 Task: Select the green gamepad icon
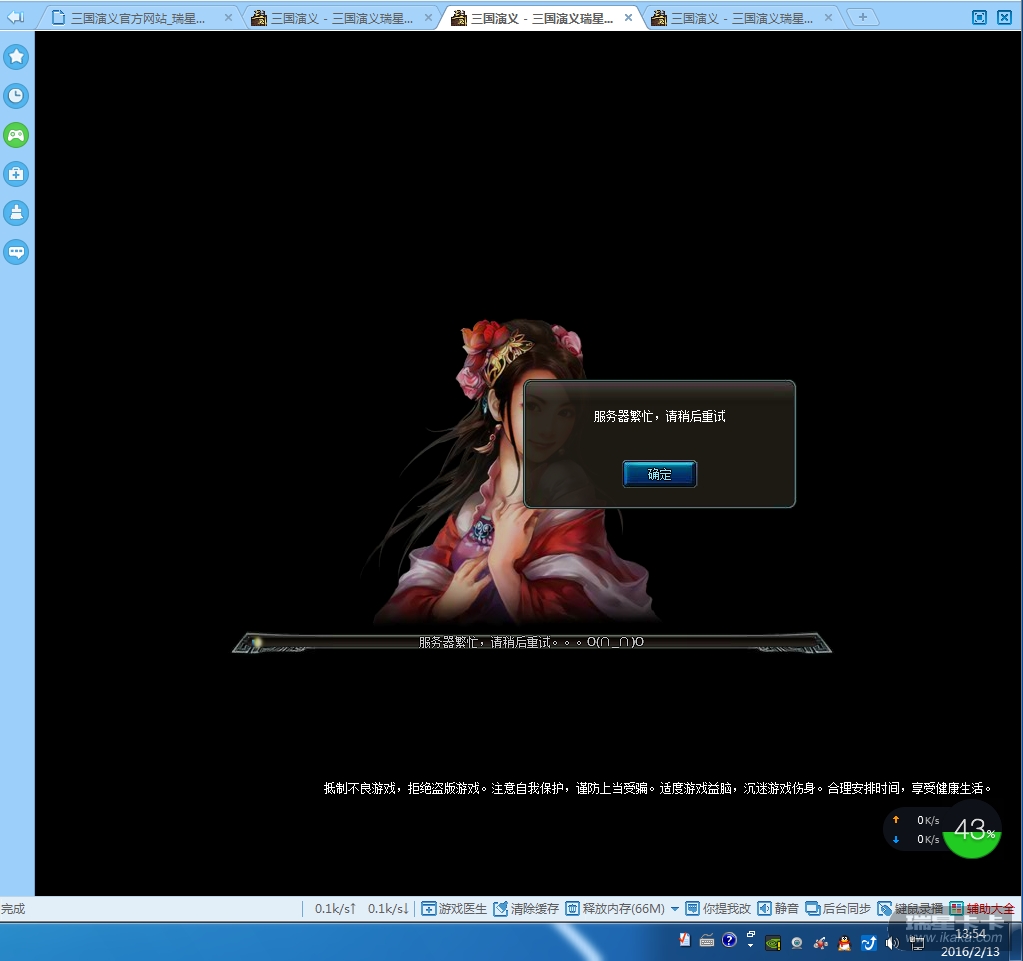[x=16, y=135]
